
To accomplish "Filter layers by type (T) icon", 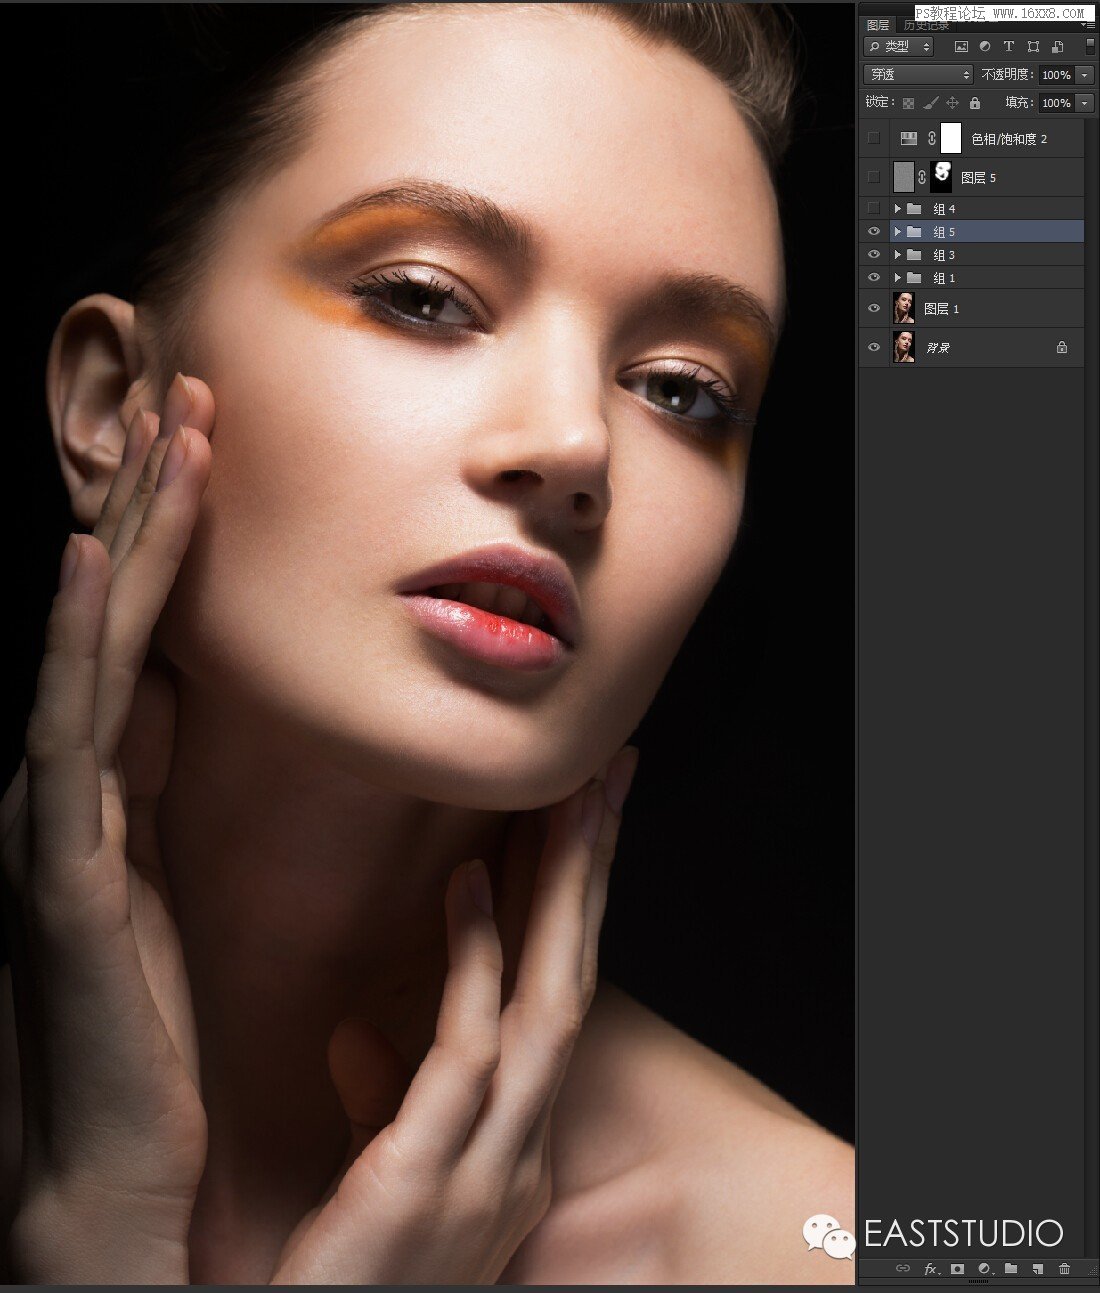I will pos(1008,47).
